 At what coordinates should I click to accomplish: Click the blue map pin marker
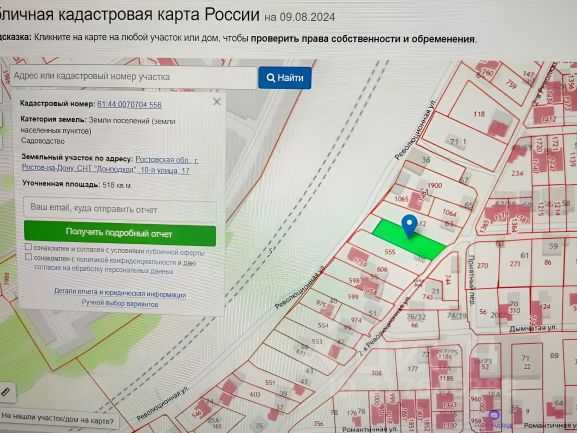(409, 226)
